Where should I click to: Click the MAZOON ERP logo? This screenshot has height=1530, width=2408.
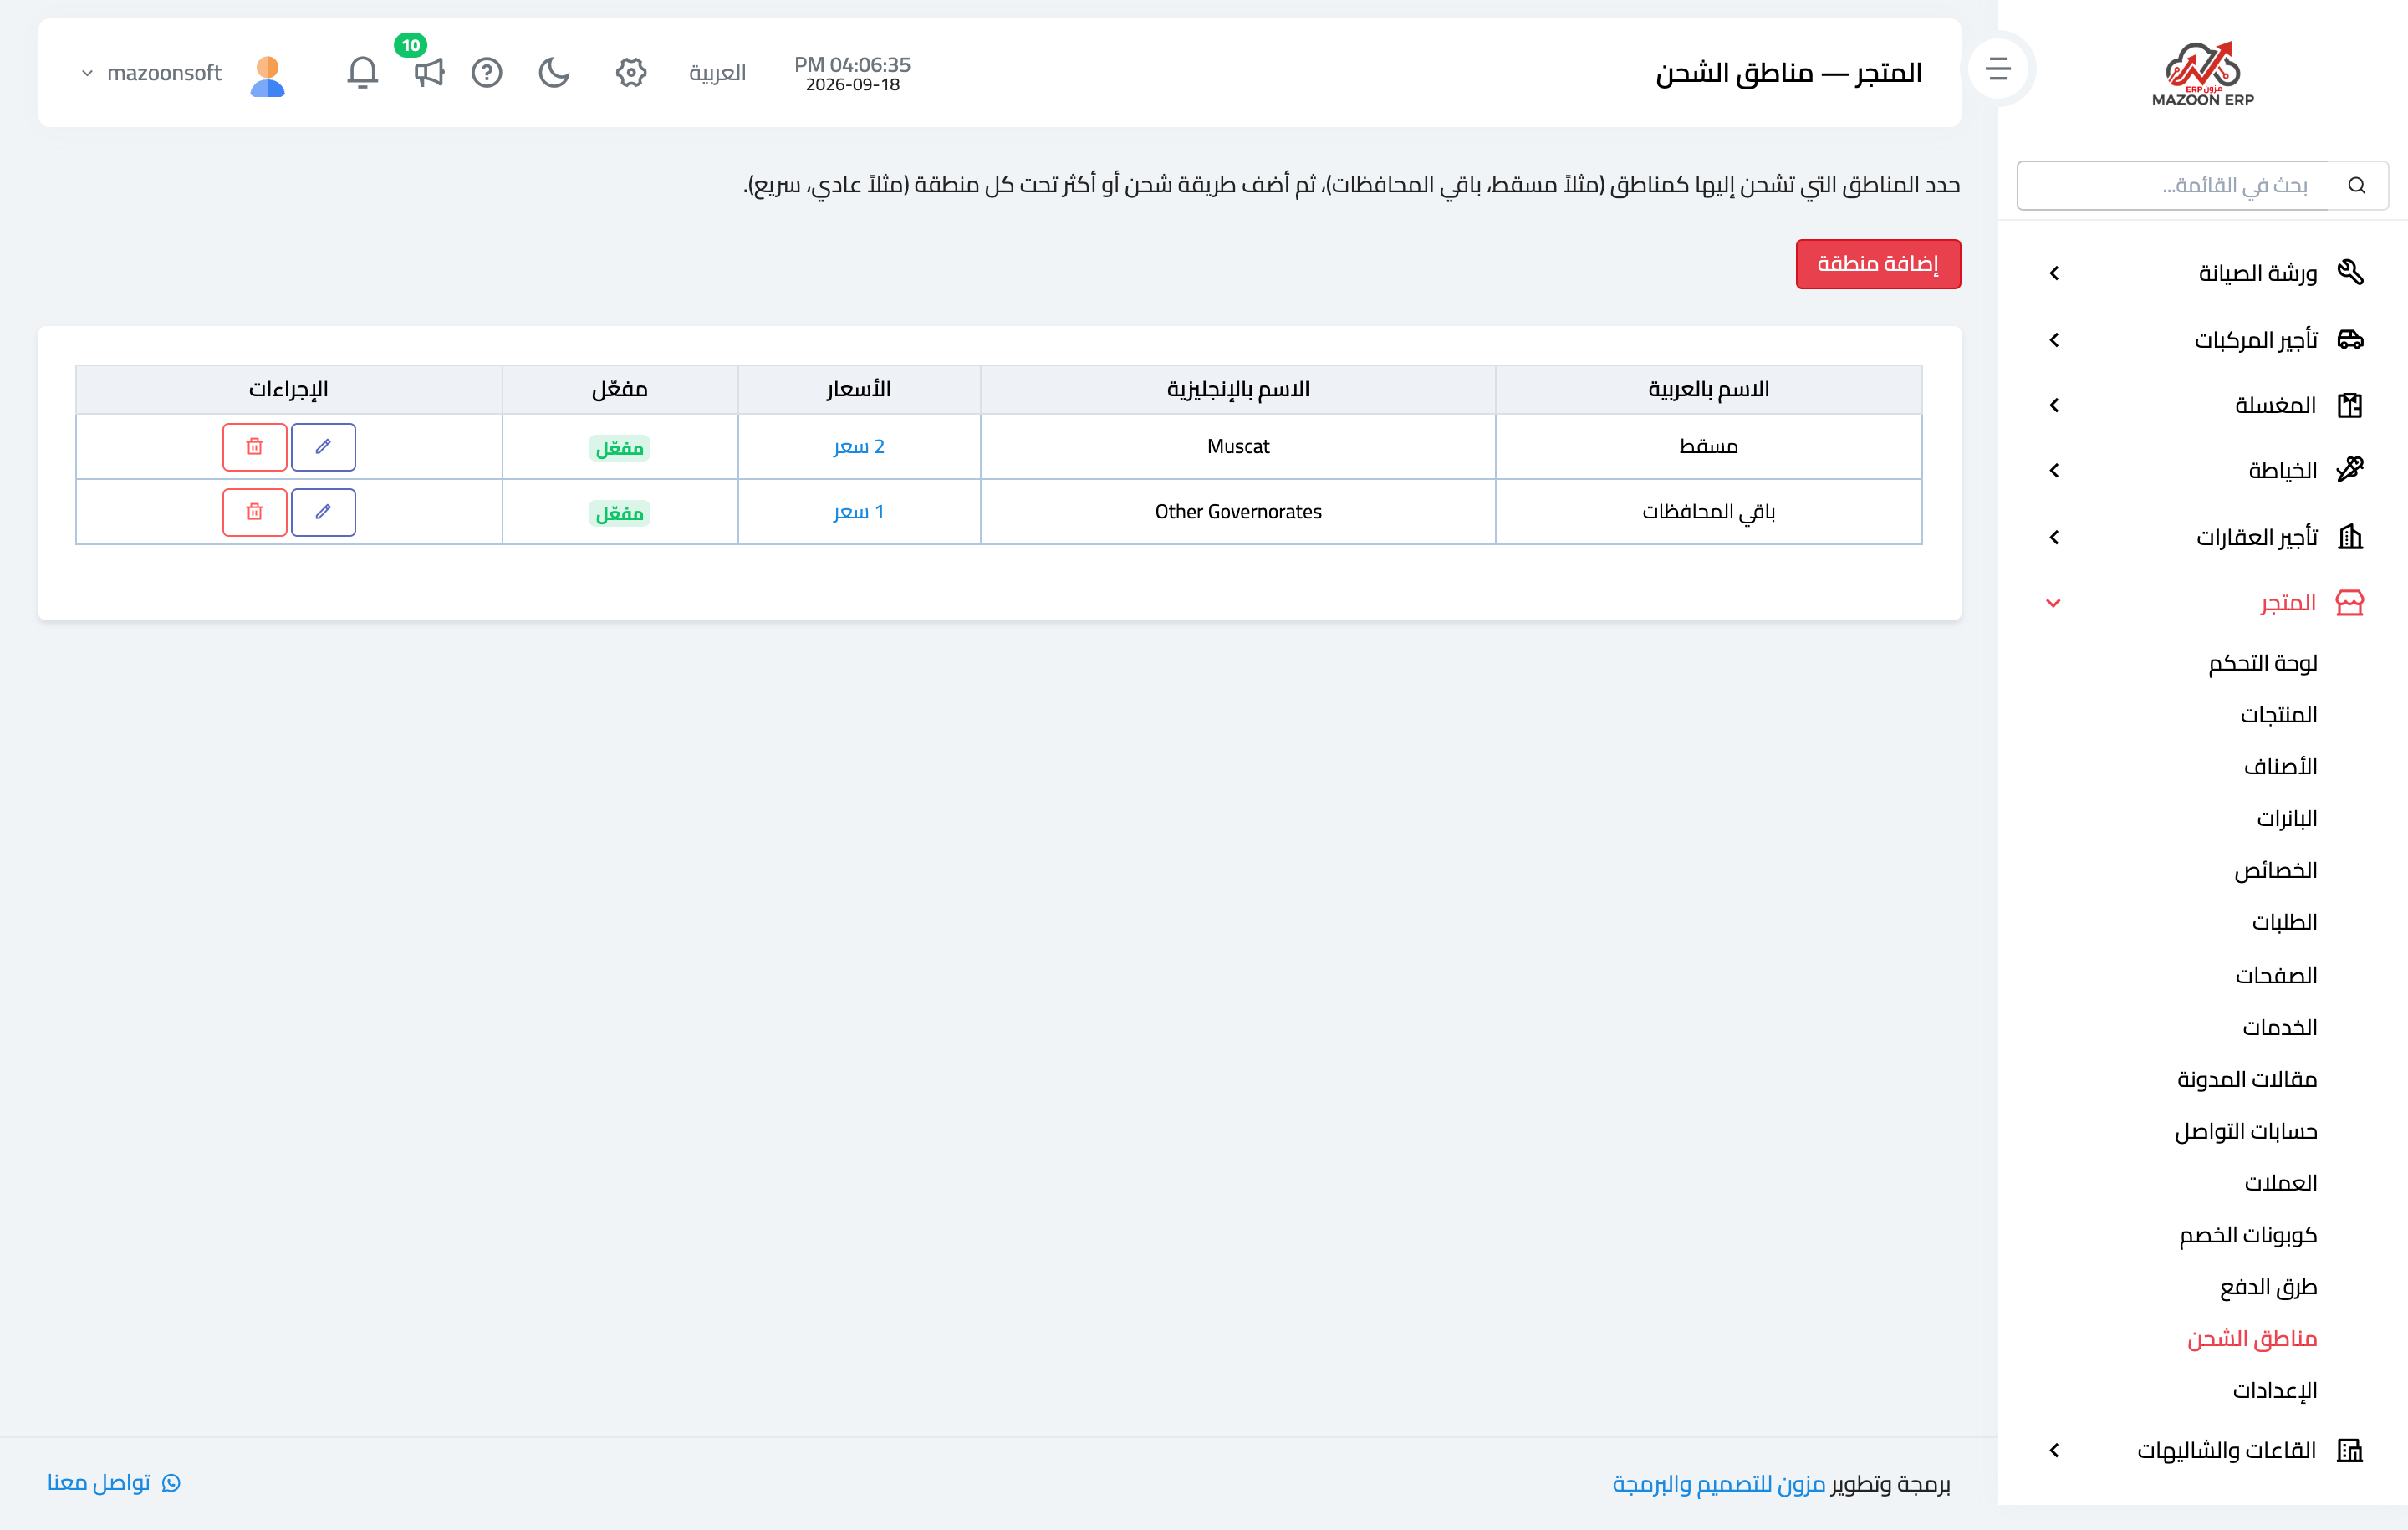tap(2203, 73)
